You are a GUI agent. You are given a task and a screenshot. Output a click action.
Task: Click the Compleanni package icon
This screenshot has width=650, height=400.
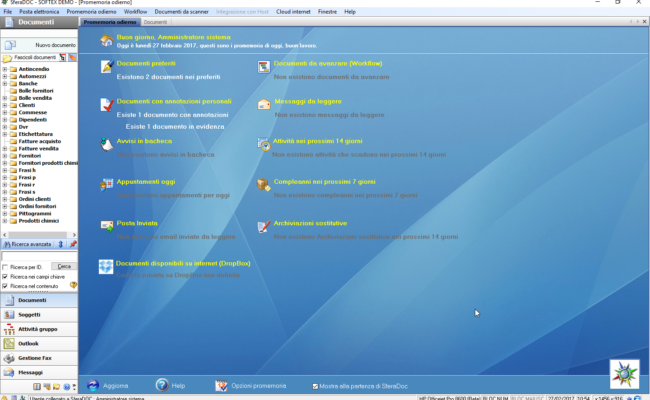click(x=264, y=184)
